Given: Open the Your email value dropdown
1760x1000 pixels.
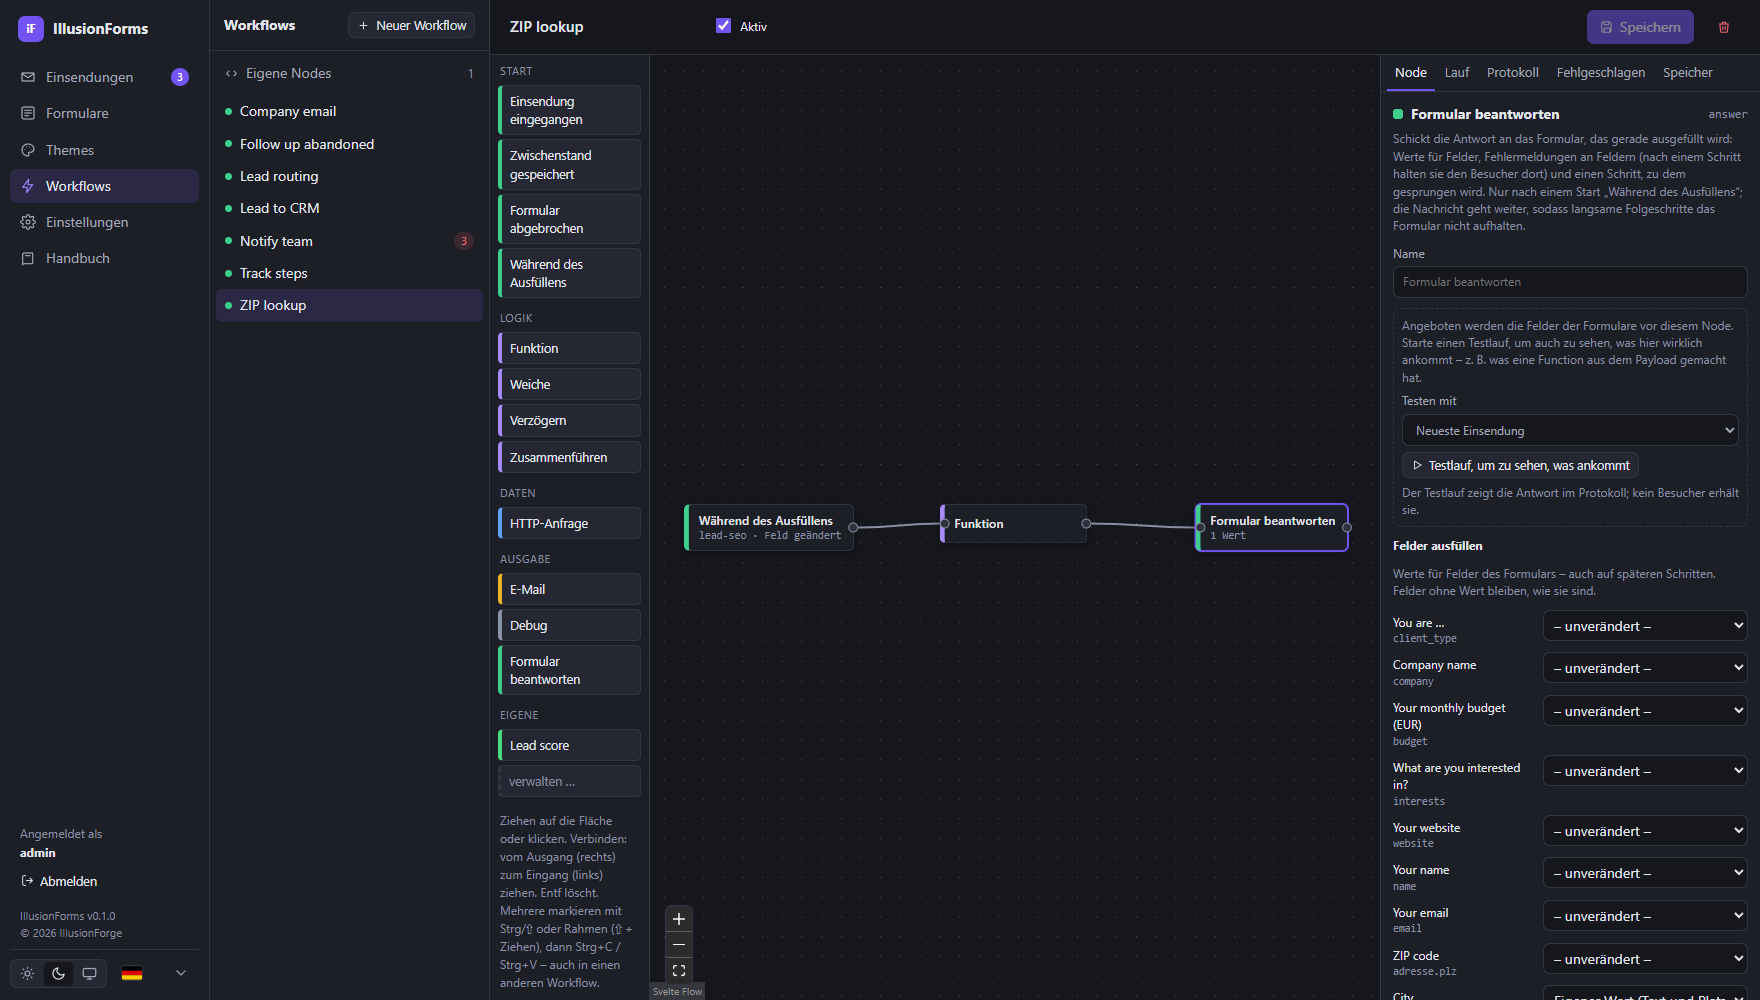Looking at the screenshot, I should (x=1645, y=916).
